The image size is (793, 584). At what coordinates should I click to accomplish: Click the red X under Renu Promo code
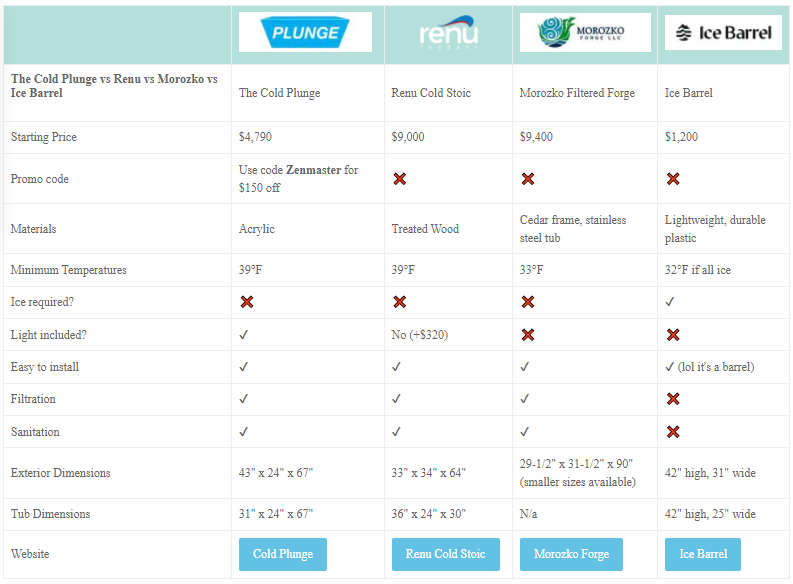click(400, 178)
